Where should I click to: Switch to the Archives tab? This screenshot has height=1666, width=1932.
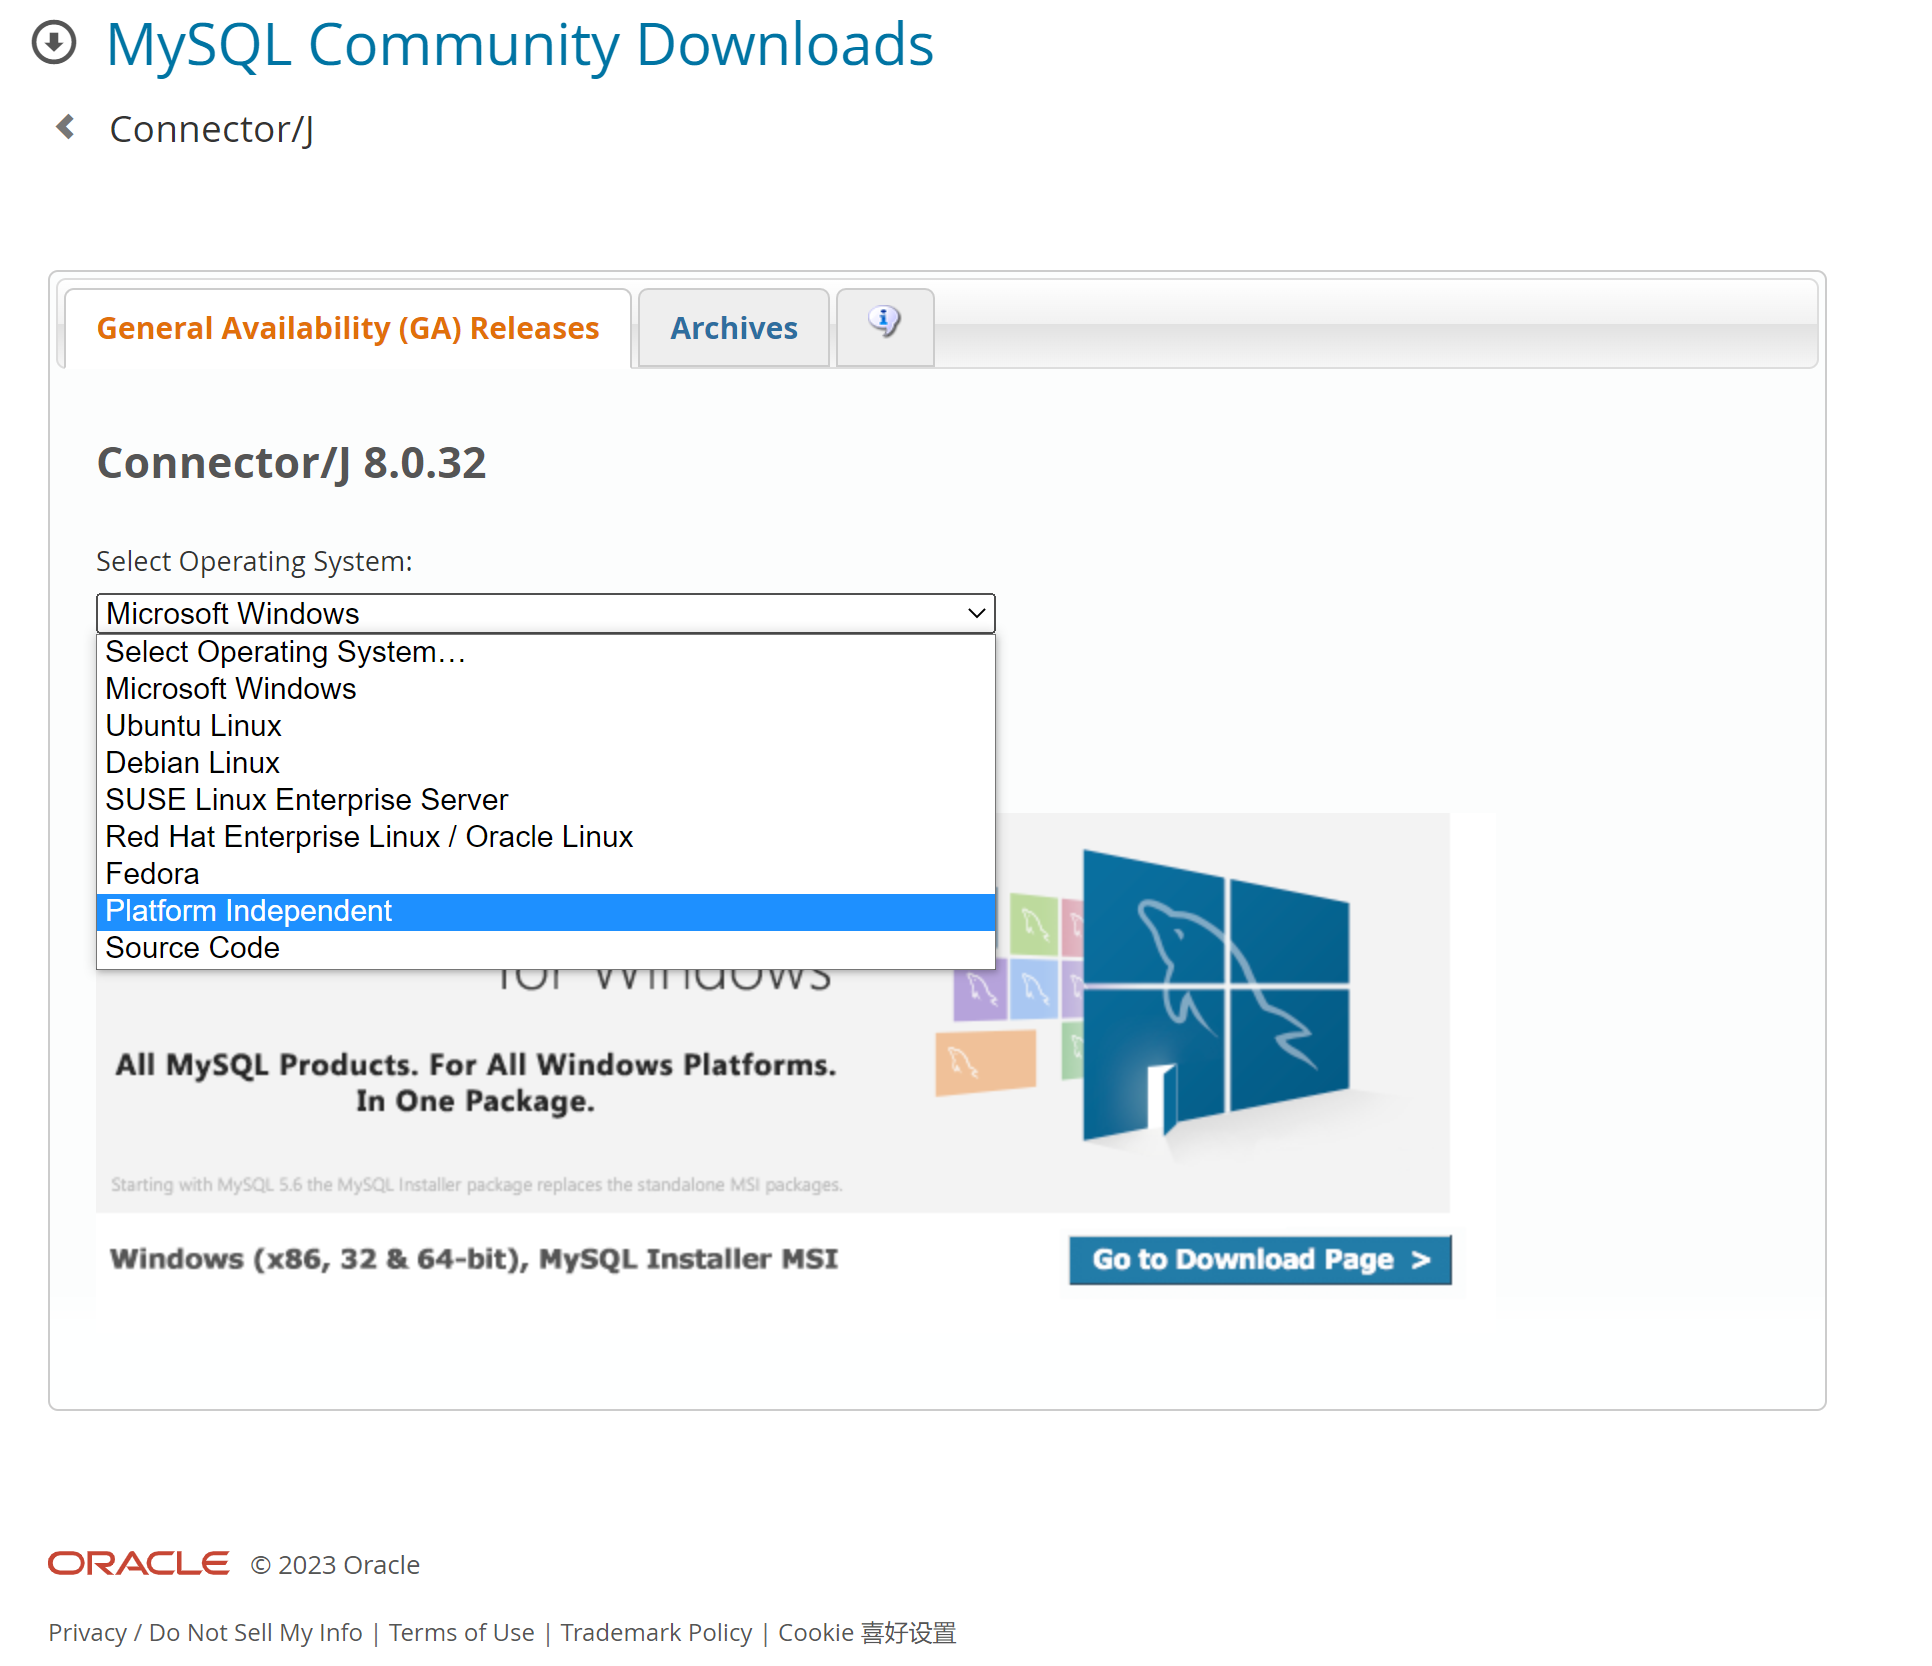pyautogui.click(x=734, y=328)
